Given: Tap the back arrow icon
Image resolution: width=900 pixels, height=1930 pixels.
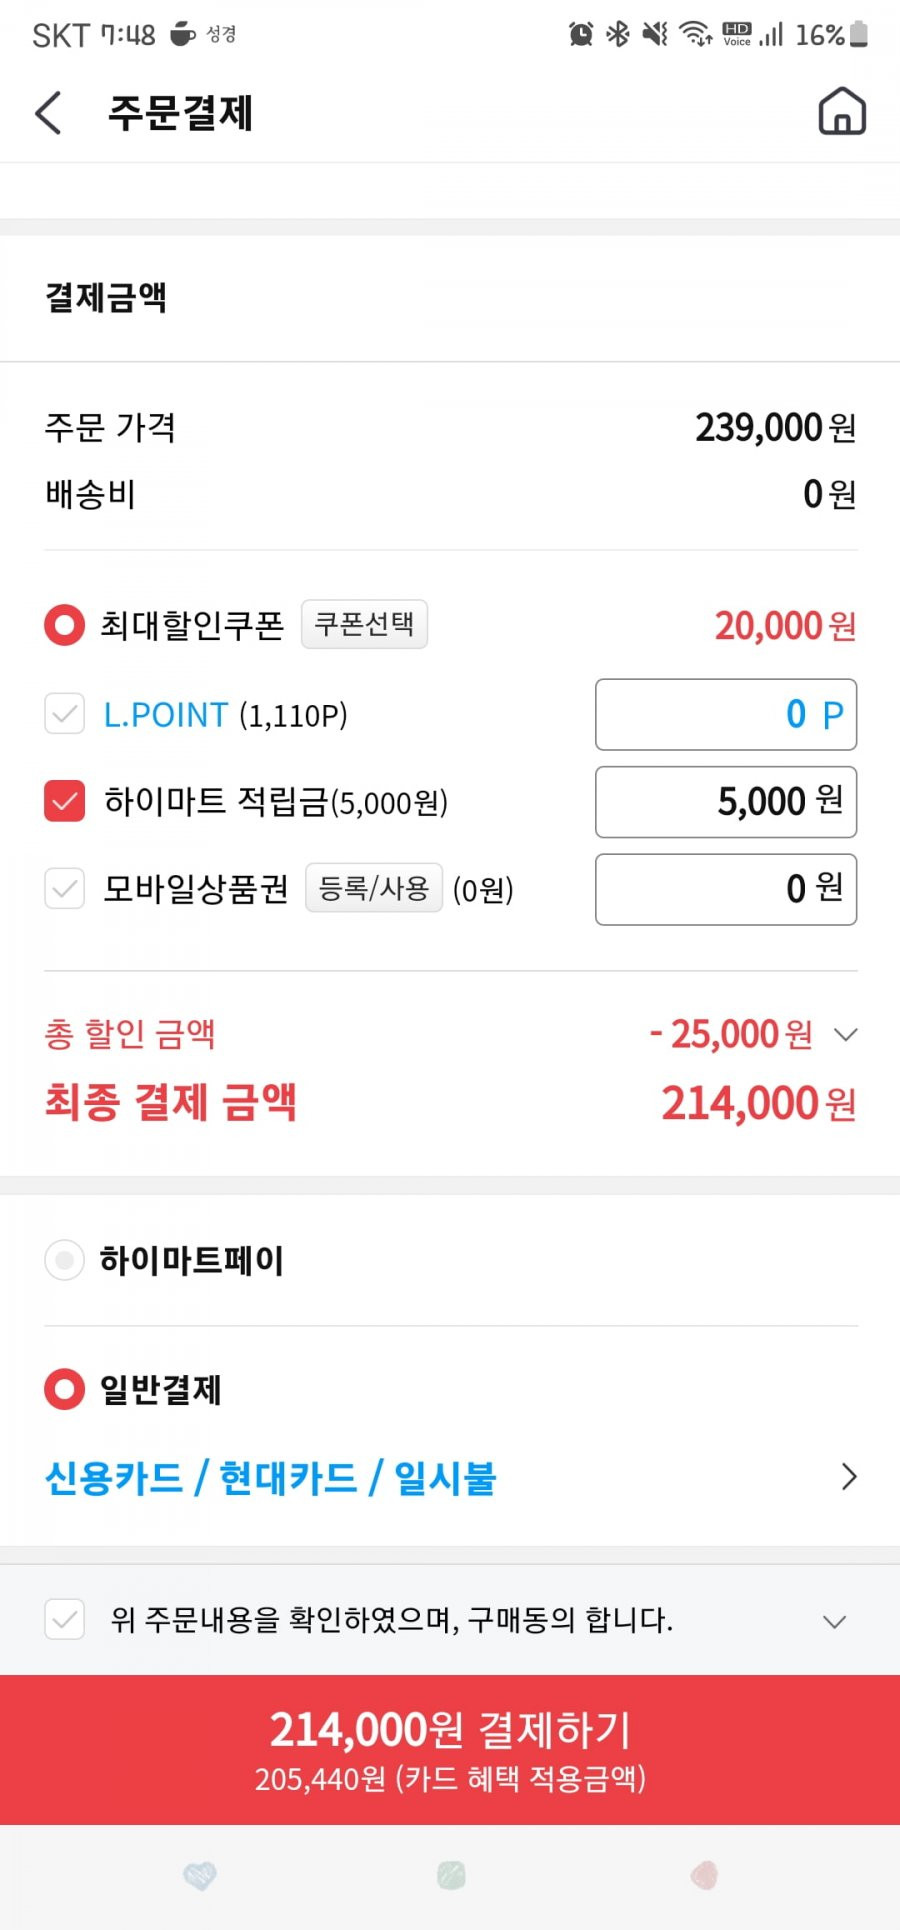Looking at the screenshot, I should [48, 112].
